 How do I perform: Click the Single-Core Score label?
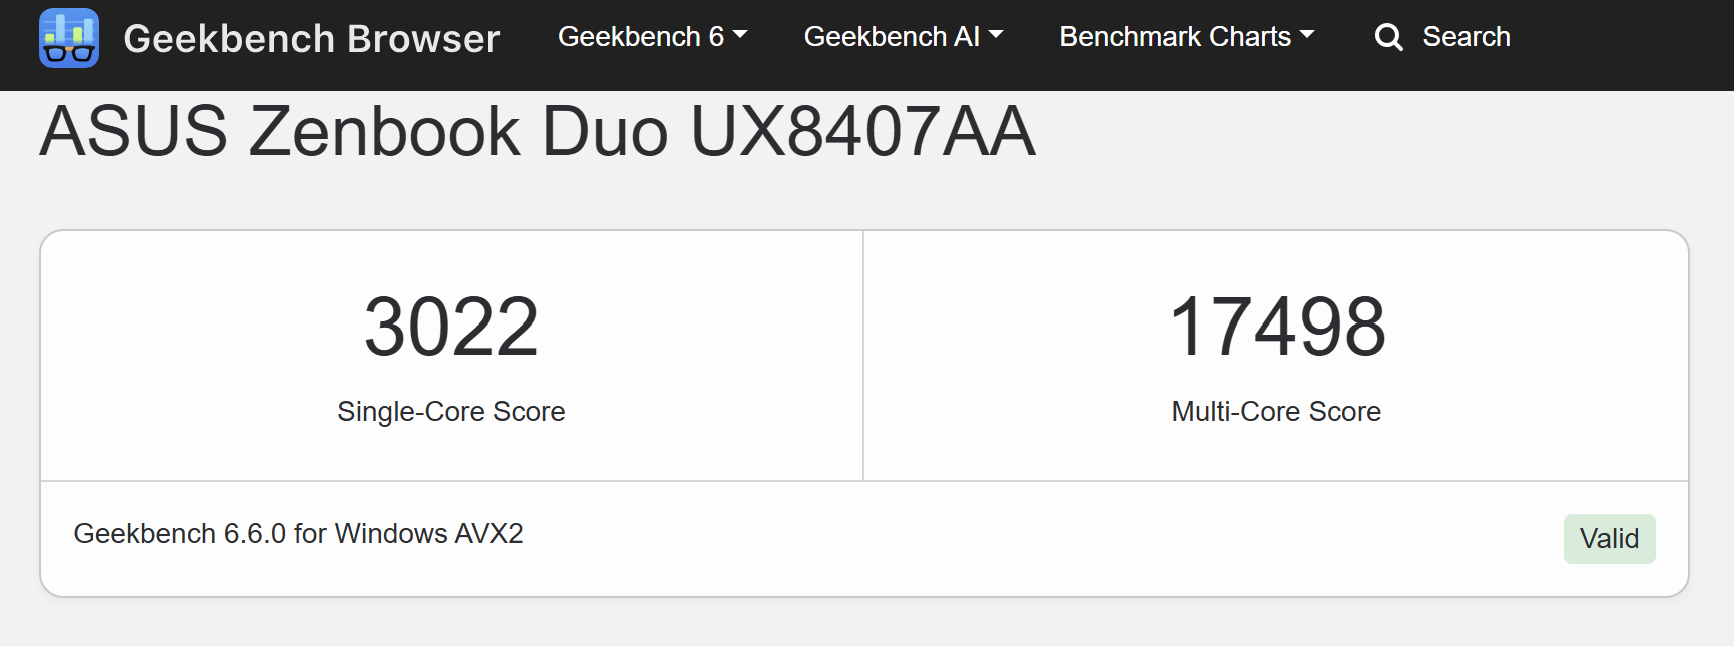[x=451, y=411]
